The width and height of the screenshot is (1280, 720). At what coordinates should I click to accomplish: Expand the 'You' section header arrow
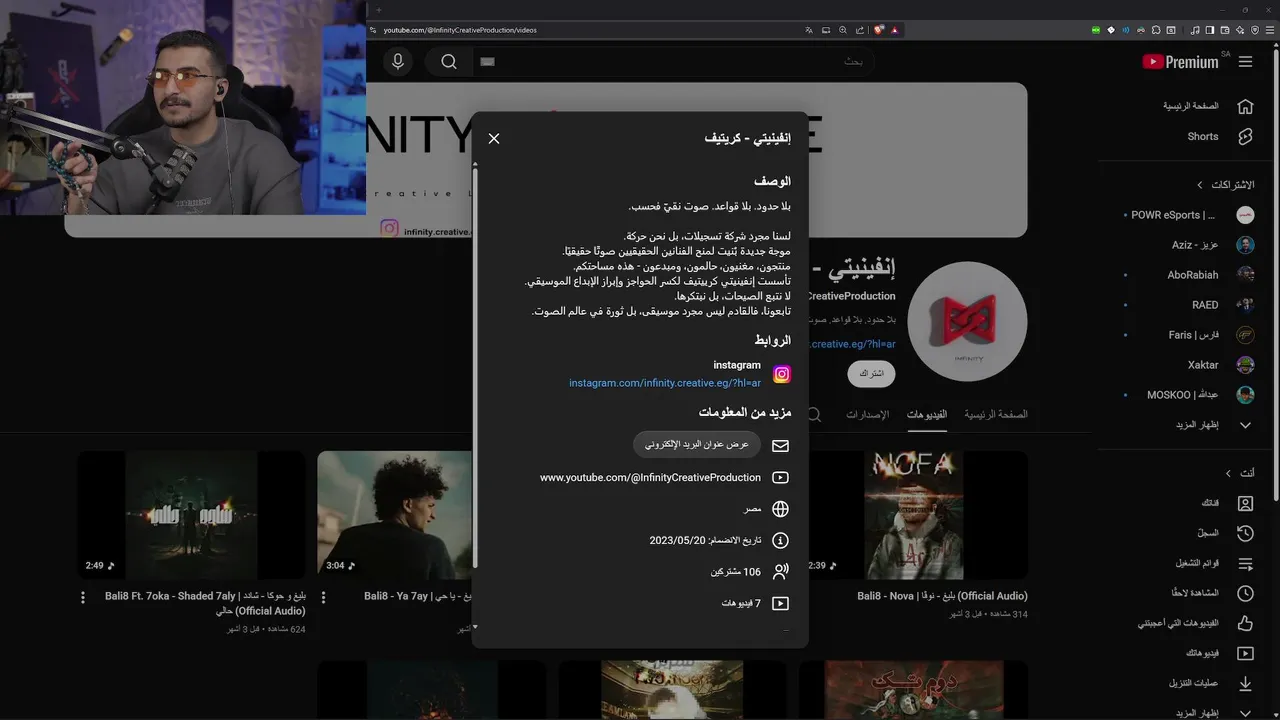1228,473
